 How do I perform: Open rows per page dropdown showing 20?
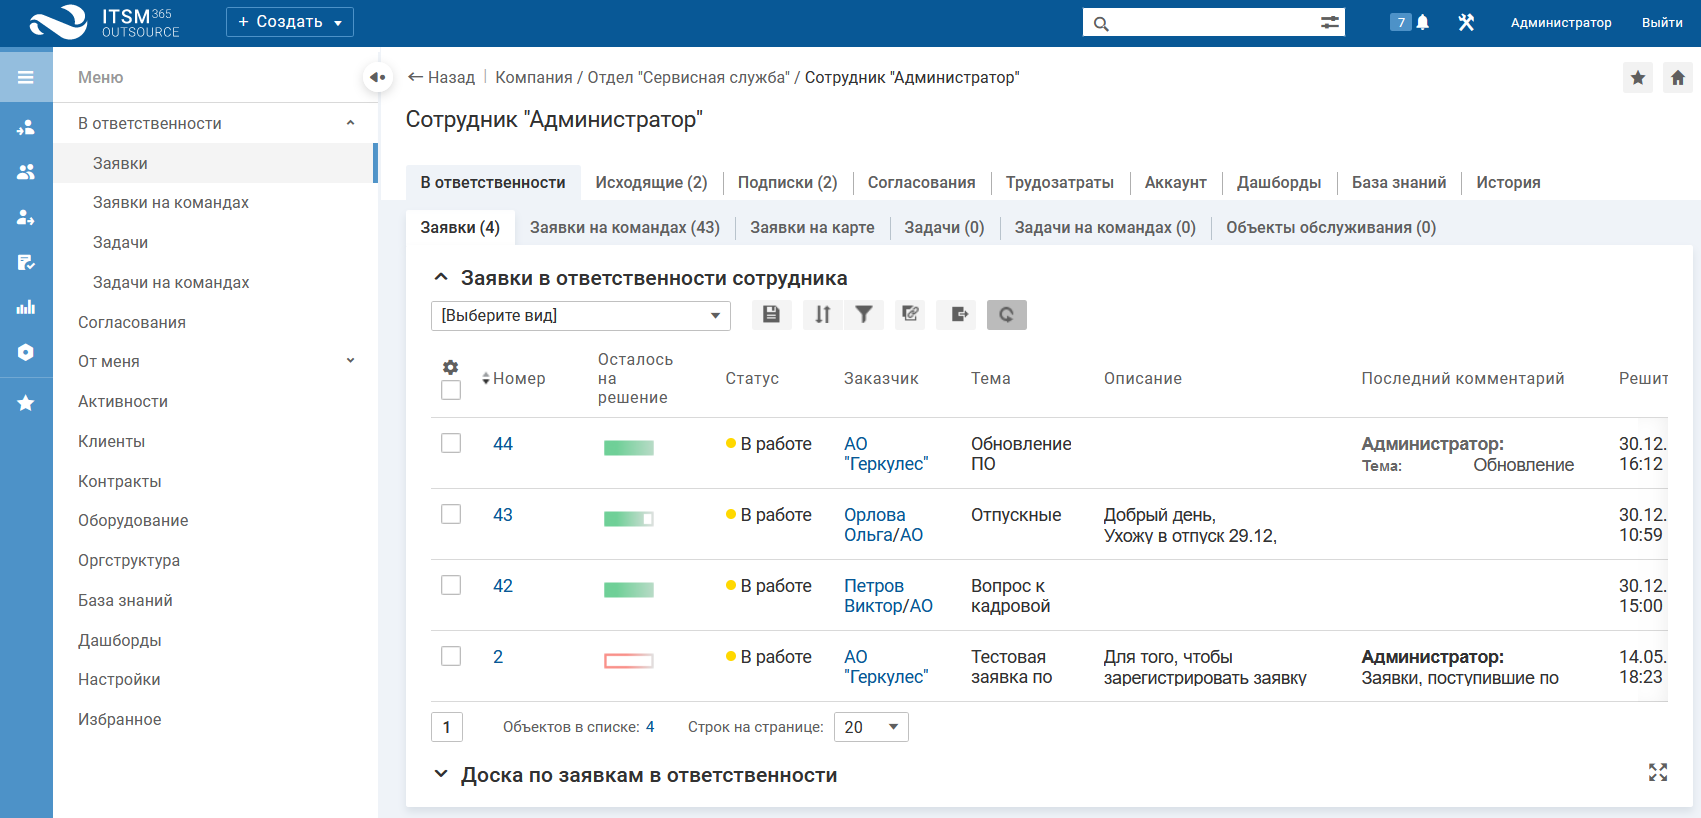pos(871,727)
